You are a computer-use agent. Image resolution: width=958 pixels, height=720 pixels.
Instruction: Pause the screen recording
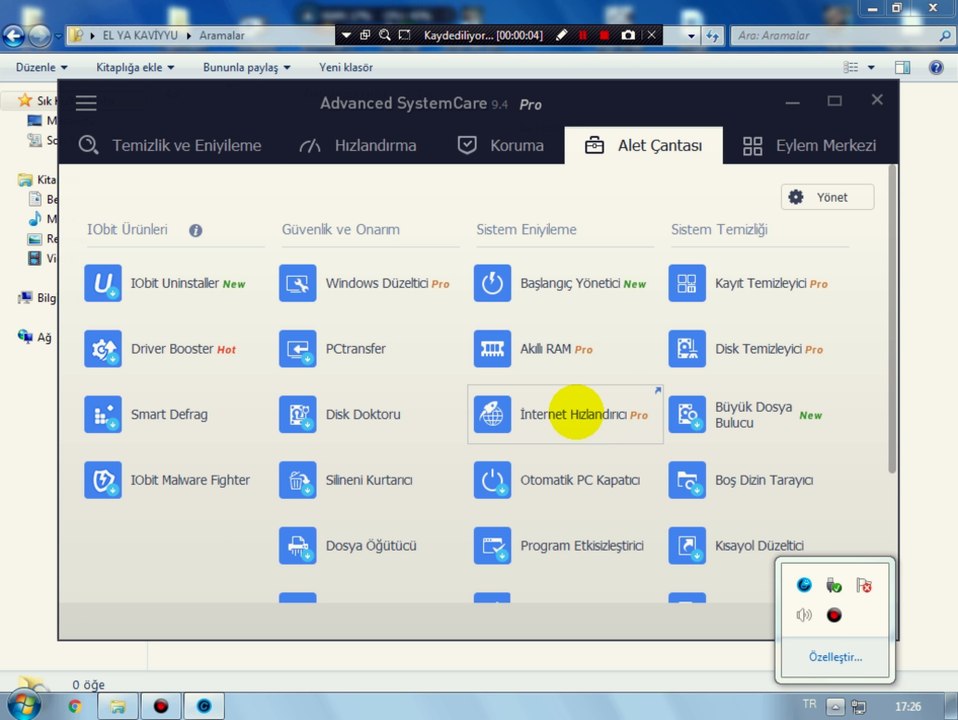pyautogui.click(x=583, y=35)
